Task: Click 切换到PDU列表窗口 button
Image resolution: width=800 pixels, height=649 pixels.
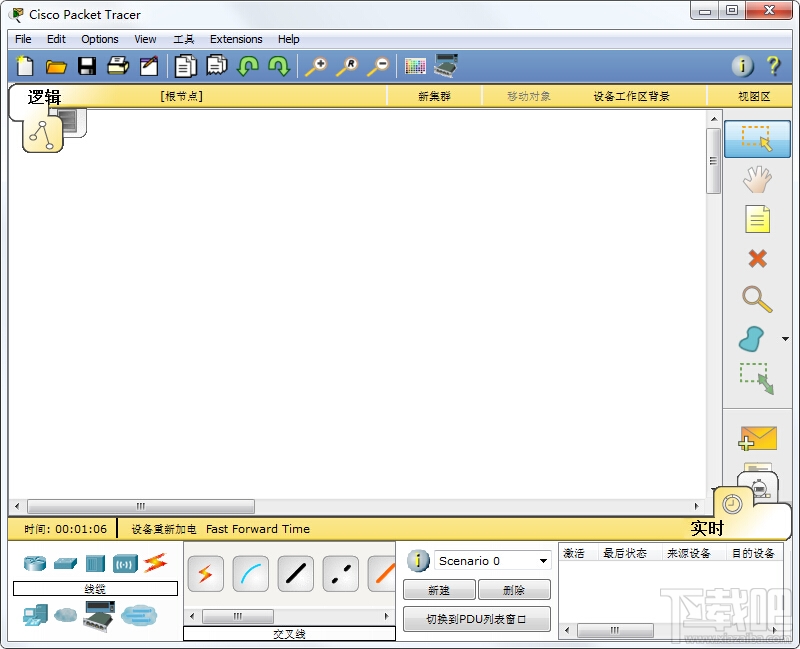Action: pyautogui.click(x=477, y=619)
